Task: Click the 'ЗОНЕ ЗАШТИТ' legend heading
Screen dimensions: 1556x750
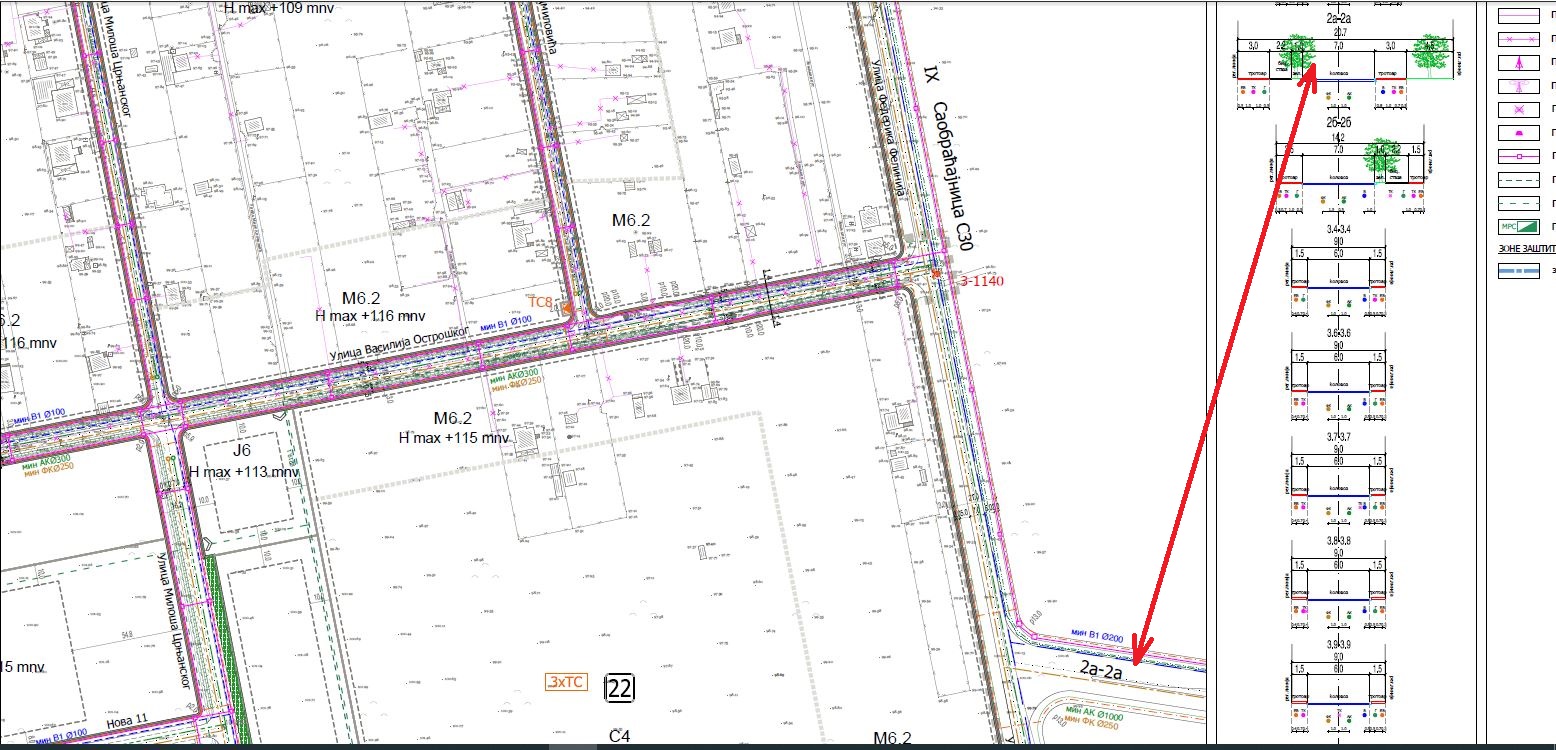Action: click(1526, 248)
